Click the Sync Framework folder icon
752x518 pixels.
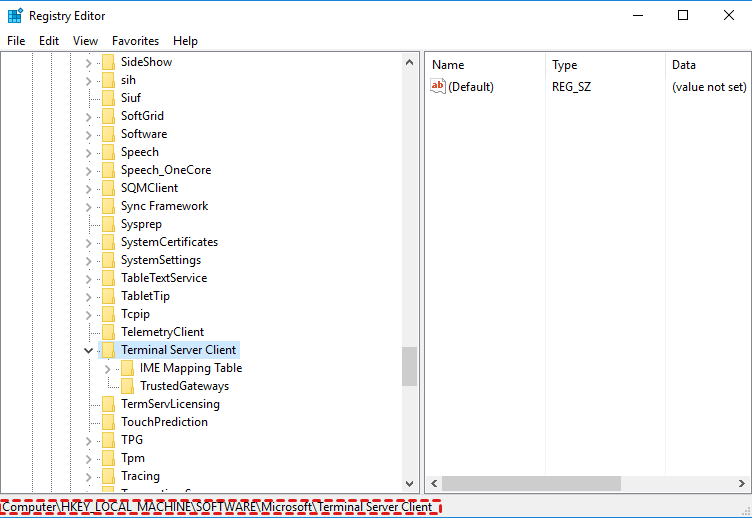click(x=108, y=206)
